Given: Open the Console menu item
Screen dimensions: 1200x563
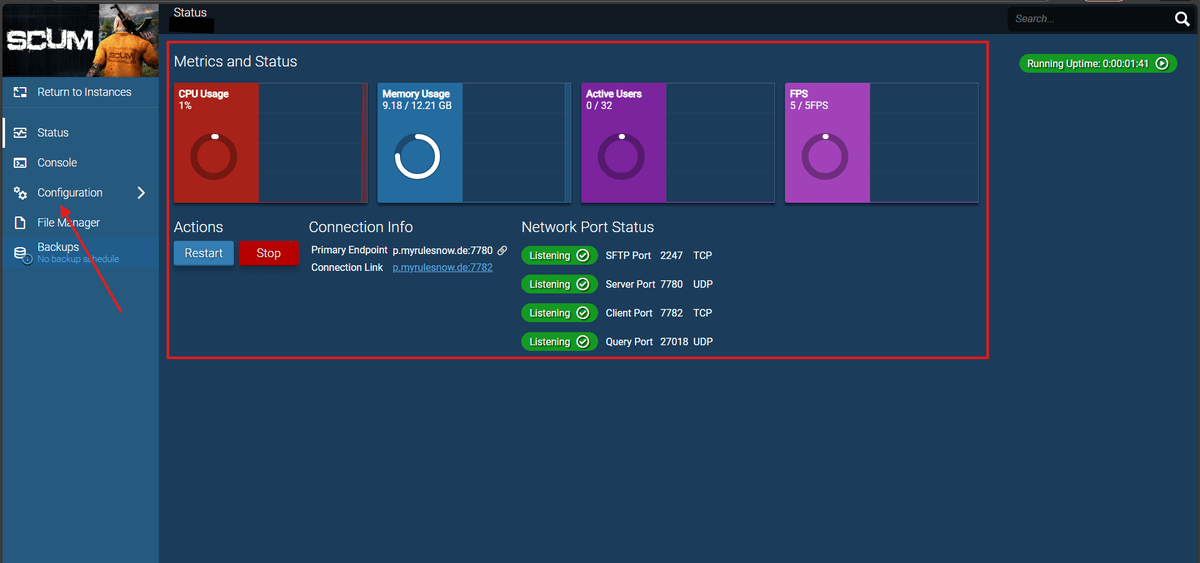Looking at the screenshot, I should point(57,163).
